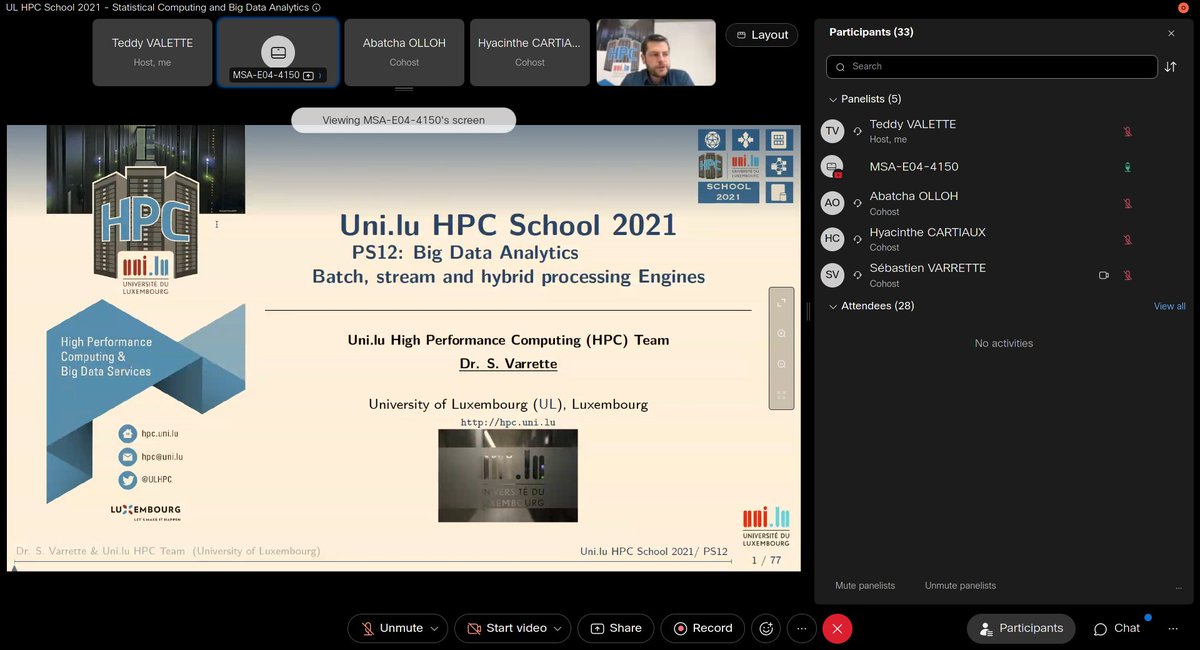Select Hyacinthe CARTIA... video tile
This screenshot has width=1200, height=650.
[x=530, y=52]
